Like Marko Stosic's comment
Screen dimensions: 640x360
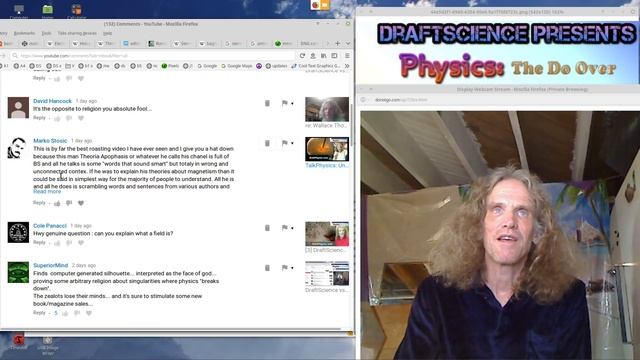57,203
